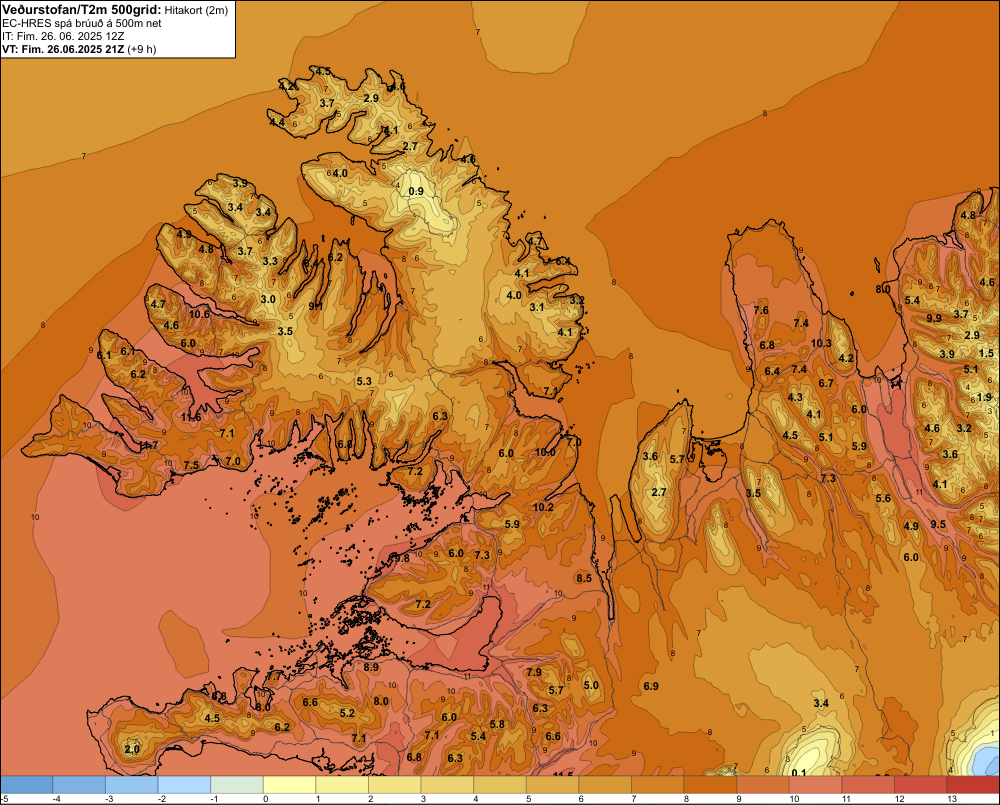
Task: Select the legend swatch between 3 and 4
Action: click(447, 784)
